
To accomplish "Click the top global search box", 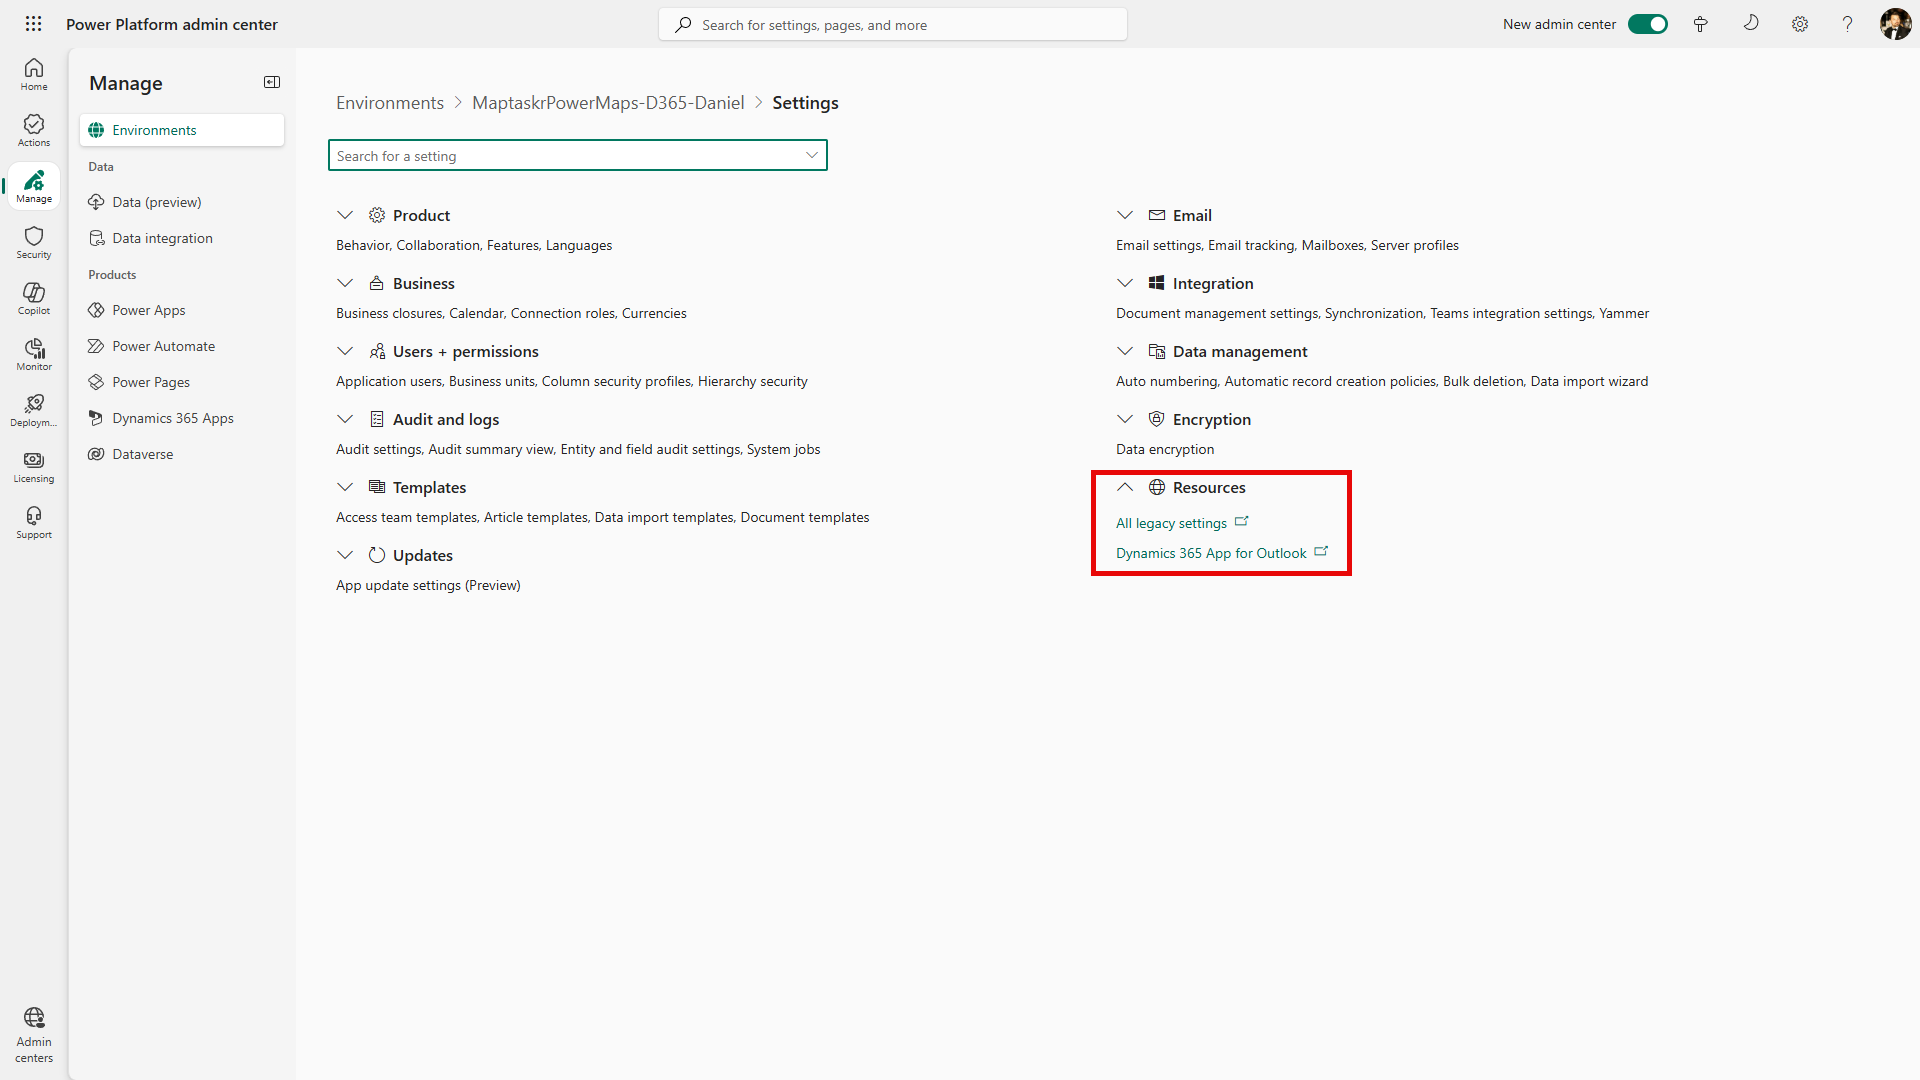I will coord(892,25).
